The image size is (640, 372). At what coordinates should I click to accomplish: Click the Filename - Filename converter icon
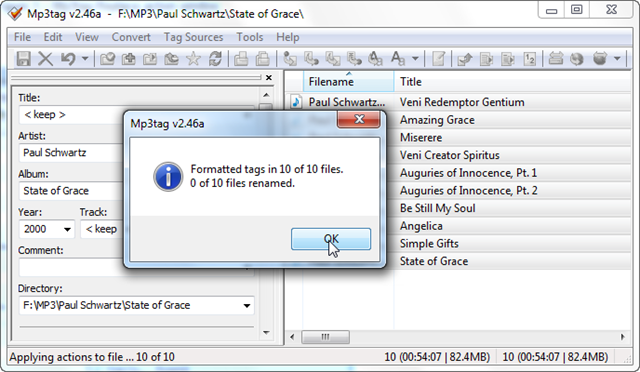pyautogui.click(x=333, y=59)
